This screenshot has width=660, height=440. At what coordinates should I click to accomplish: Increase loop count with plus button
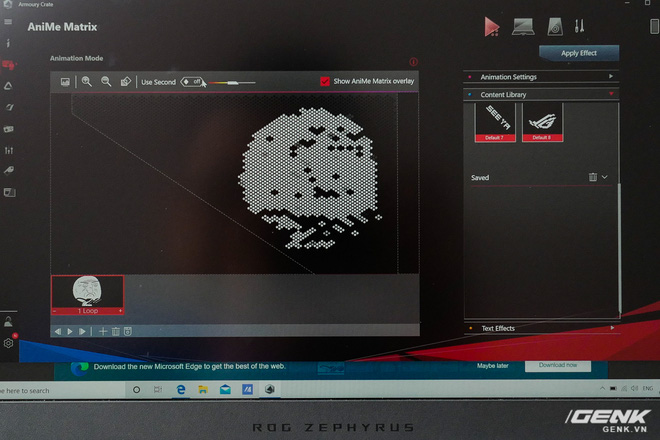[120, 311]
